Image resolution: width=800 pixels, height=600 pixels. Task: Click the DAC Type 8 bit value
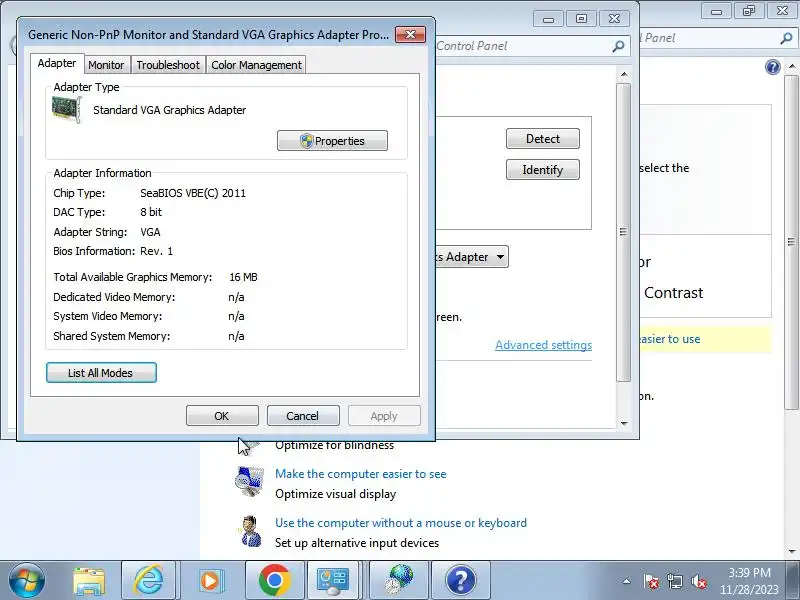pos(151,212)
